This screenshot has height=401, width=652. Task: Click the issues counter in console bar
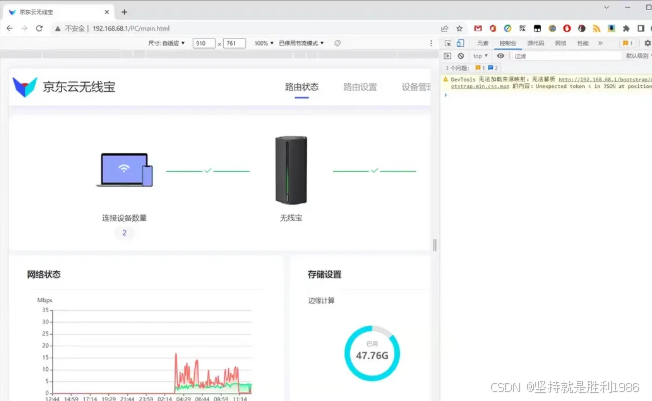pyautogui.click(x=472, y=68)
